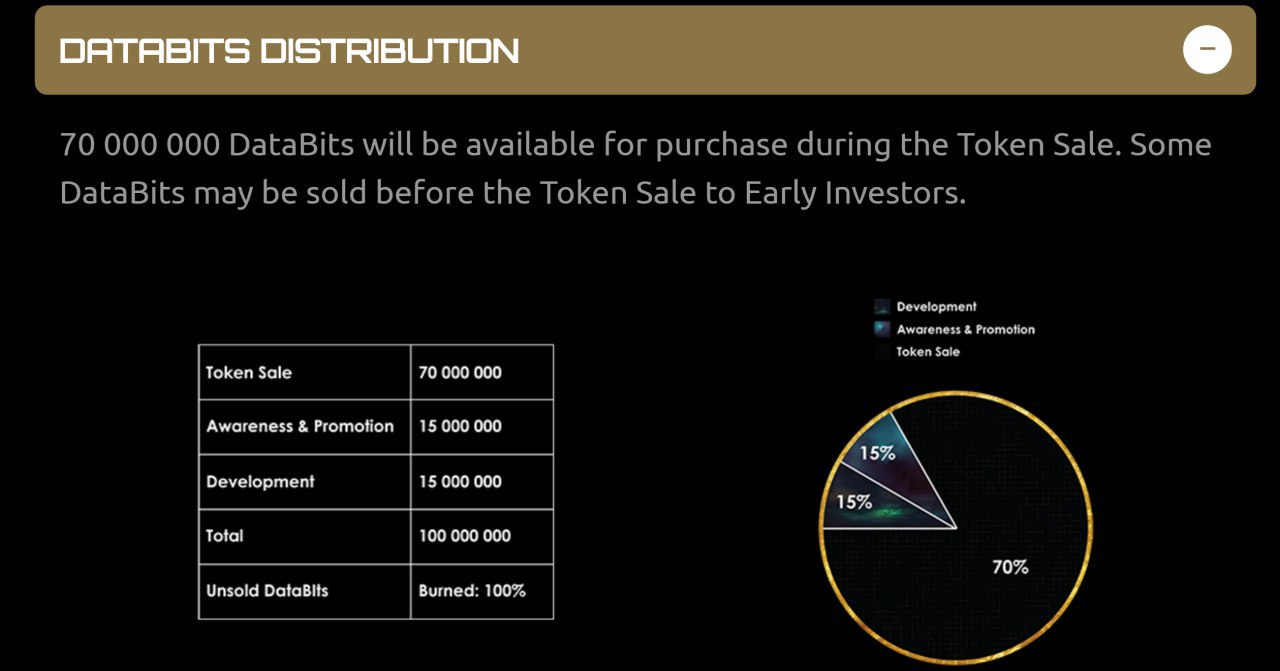Image resolution: width=1280 pixels, height=671 pixels.
Task: Click the Burned: 100% cell
Action: click(482, 591)
